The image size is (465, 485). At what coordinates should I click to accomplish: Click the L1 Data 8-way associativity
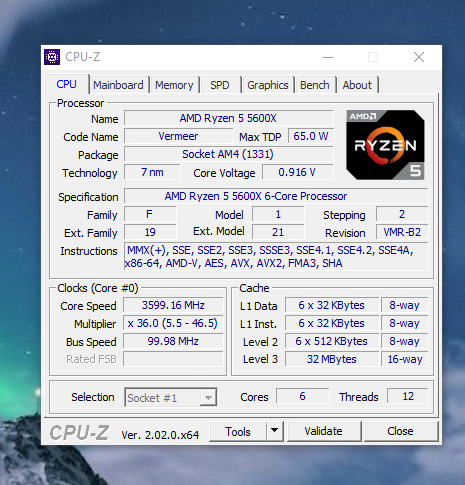click(x=405, y=305)
